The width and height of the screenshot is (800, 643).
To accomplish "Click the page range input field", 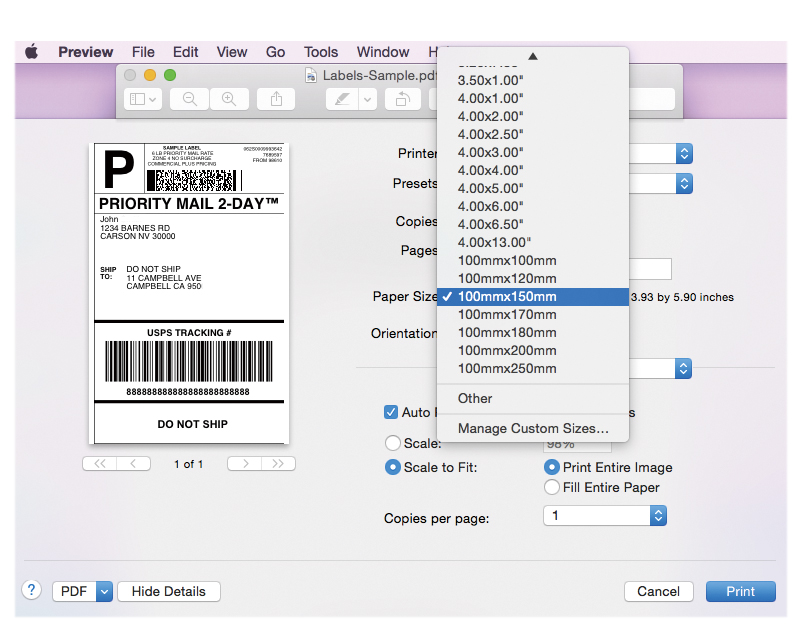I will 650,269.
